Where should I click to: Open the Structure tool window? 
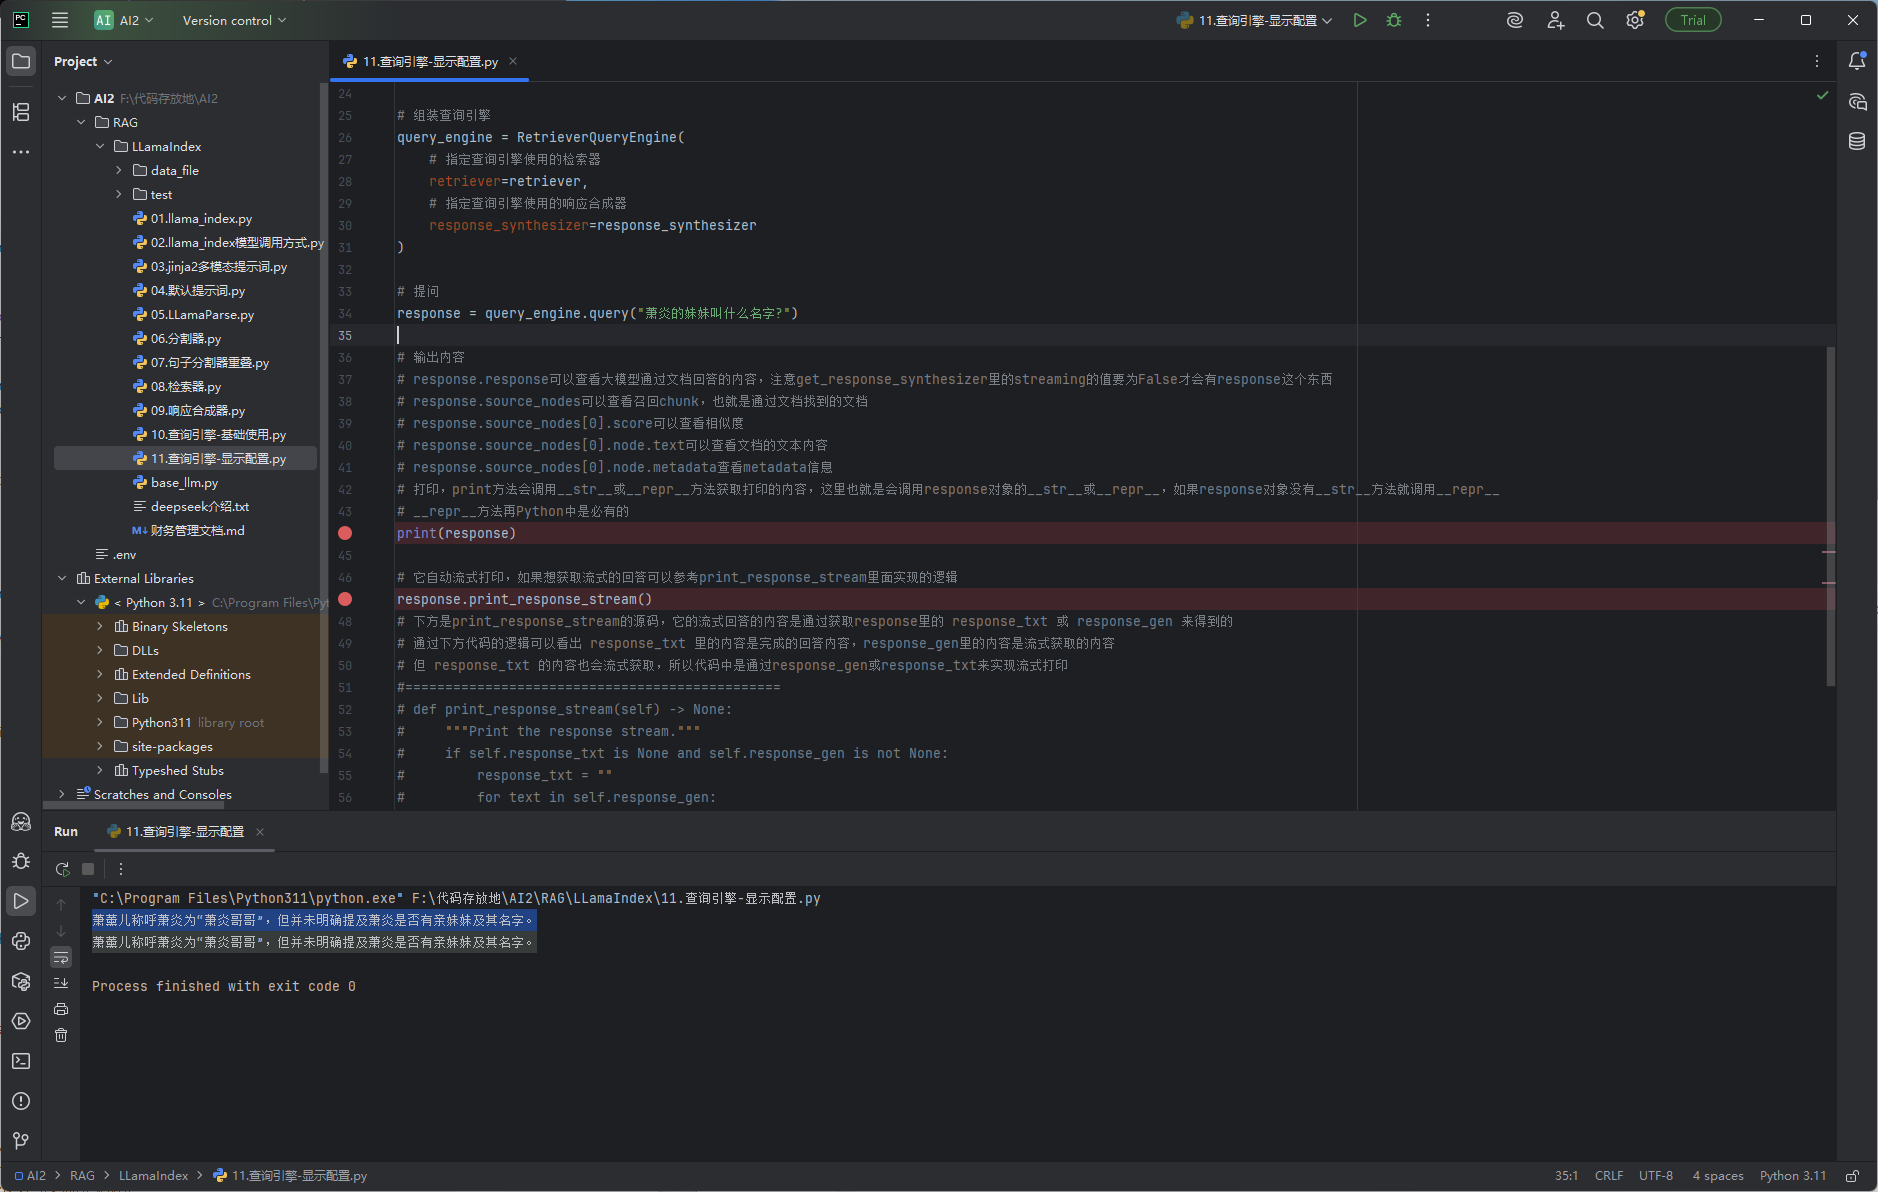pos(21,112)
